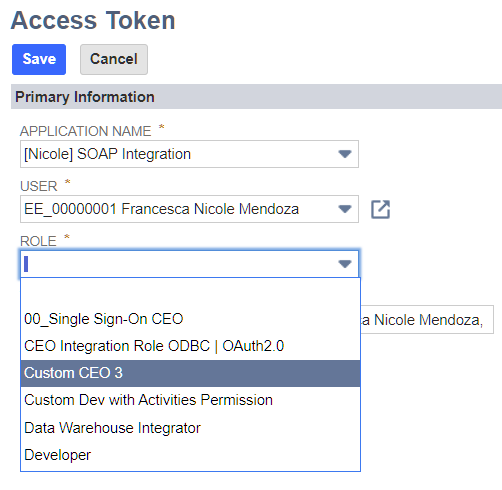
Task: Select the blank role option
Action: (190, 292)
